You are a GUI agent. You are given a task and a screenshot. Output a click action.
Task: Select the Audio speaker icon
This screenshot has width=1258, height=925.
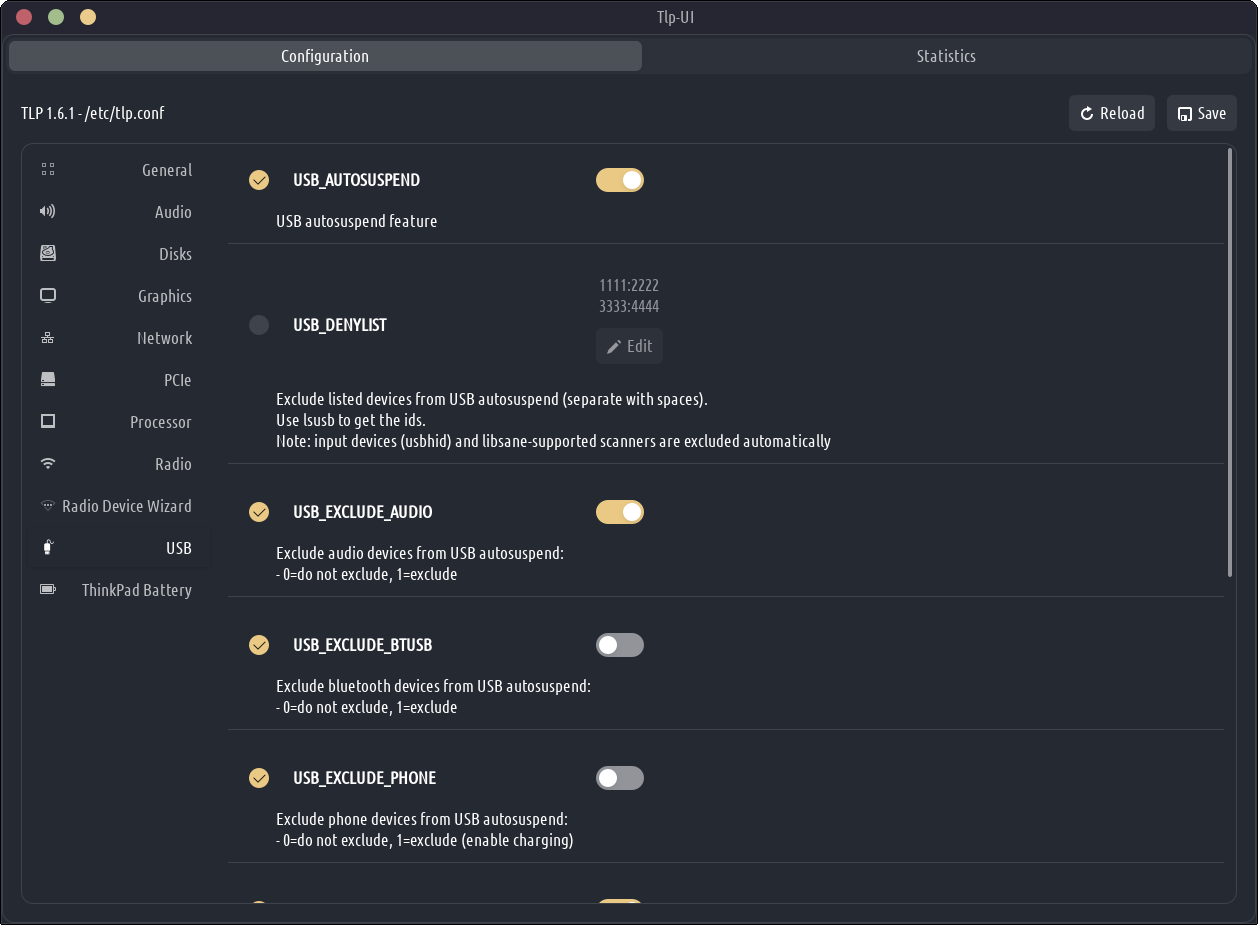pyautogui.click(x=48, y=212)
